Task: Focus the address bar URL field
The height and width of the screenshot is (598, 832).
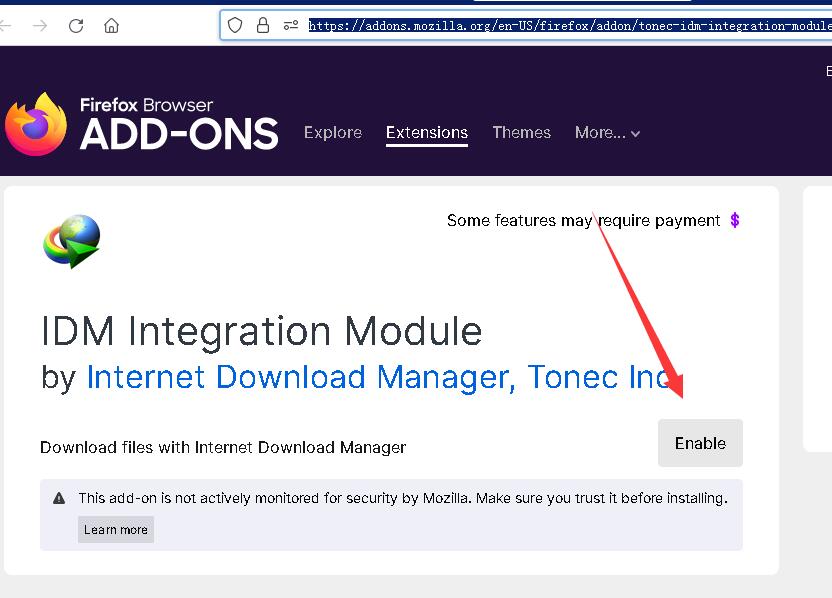Action: (x=565, y=26)
